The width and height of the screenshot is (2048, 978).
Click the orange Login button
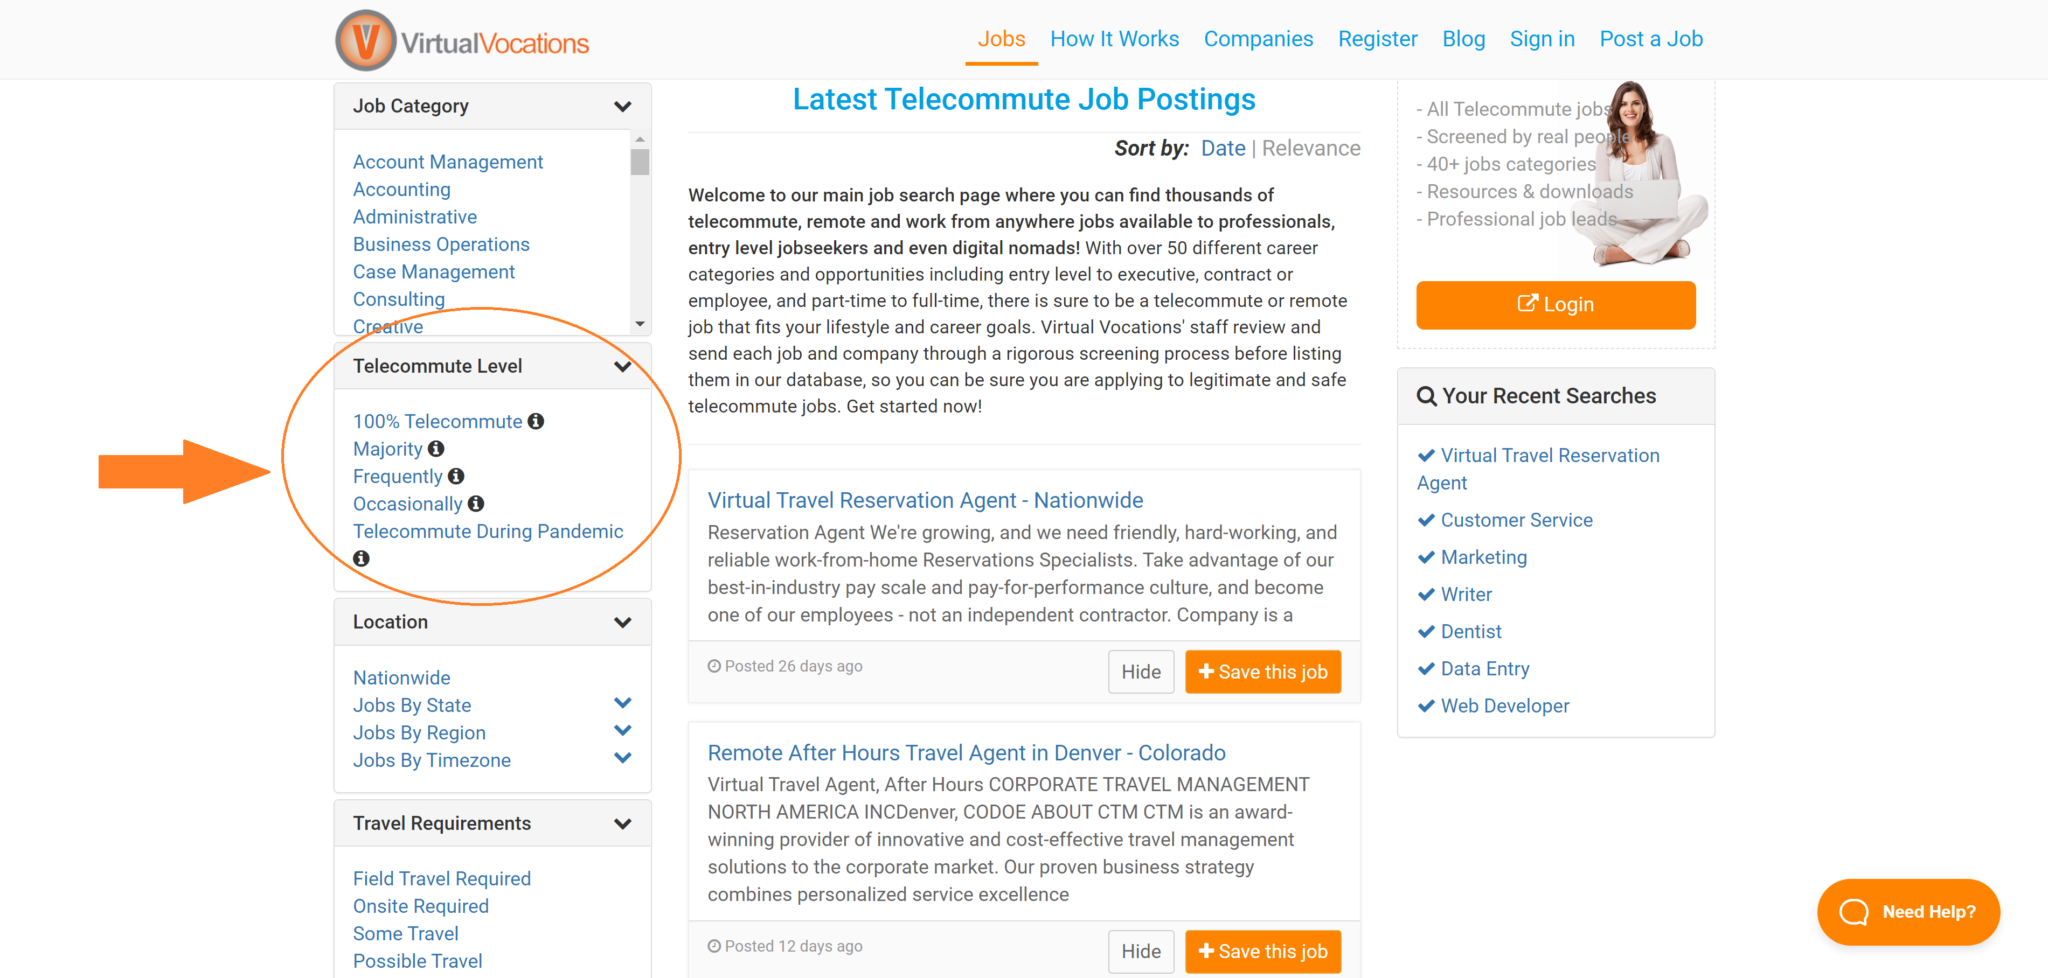pos(1556,305)
